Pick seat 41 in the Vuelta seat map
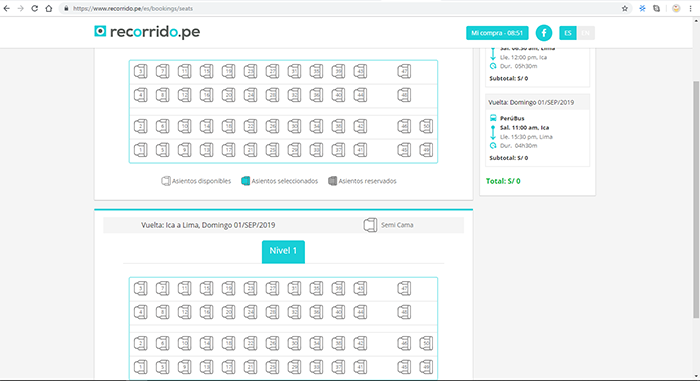700x381 pixels. (360, 367)
